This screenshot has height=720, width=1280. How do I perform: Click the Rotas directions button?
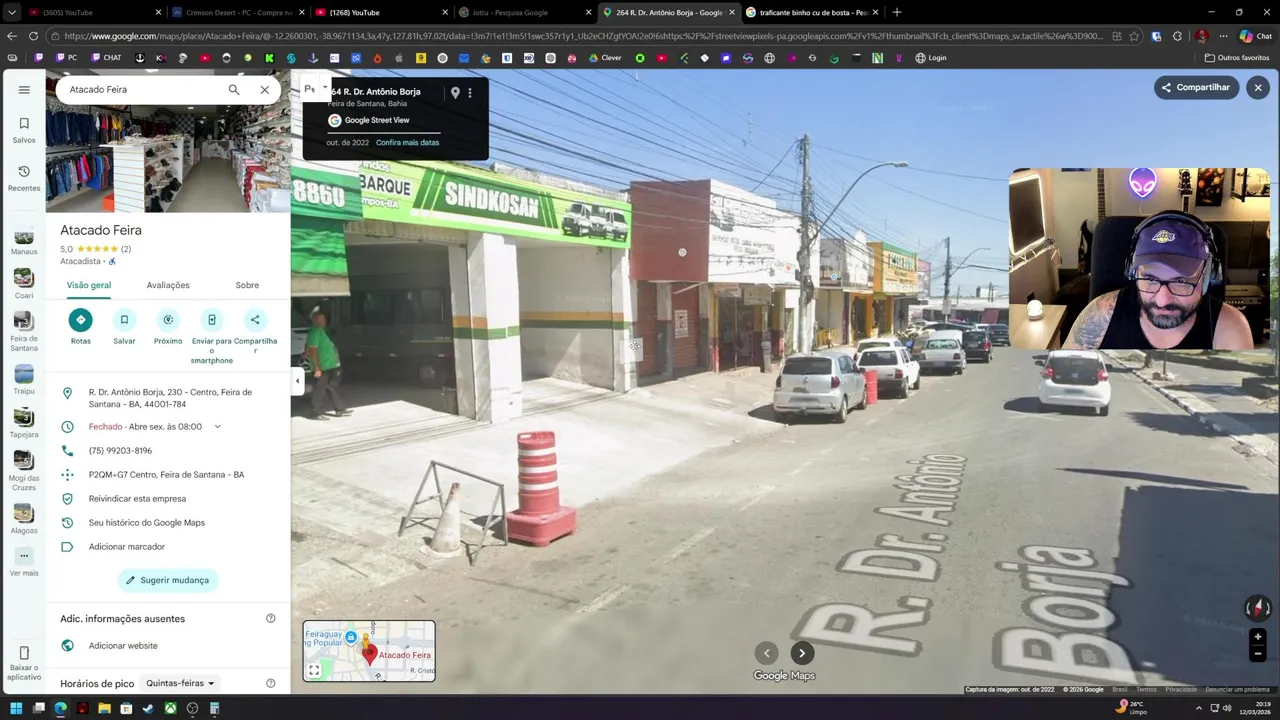pyautogui.click(x=81, y=320)
